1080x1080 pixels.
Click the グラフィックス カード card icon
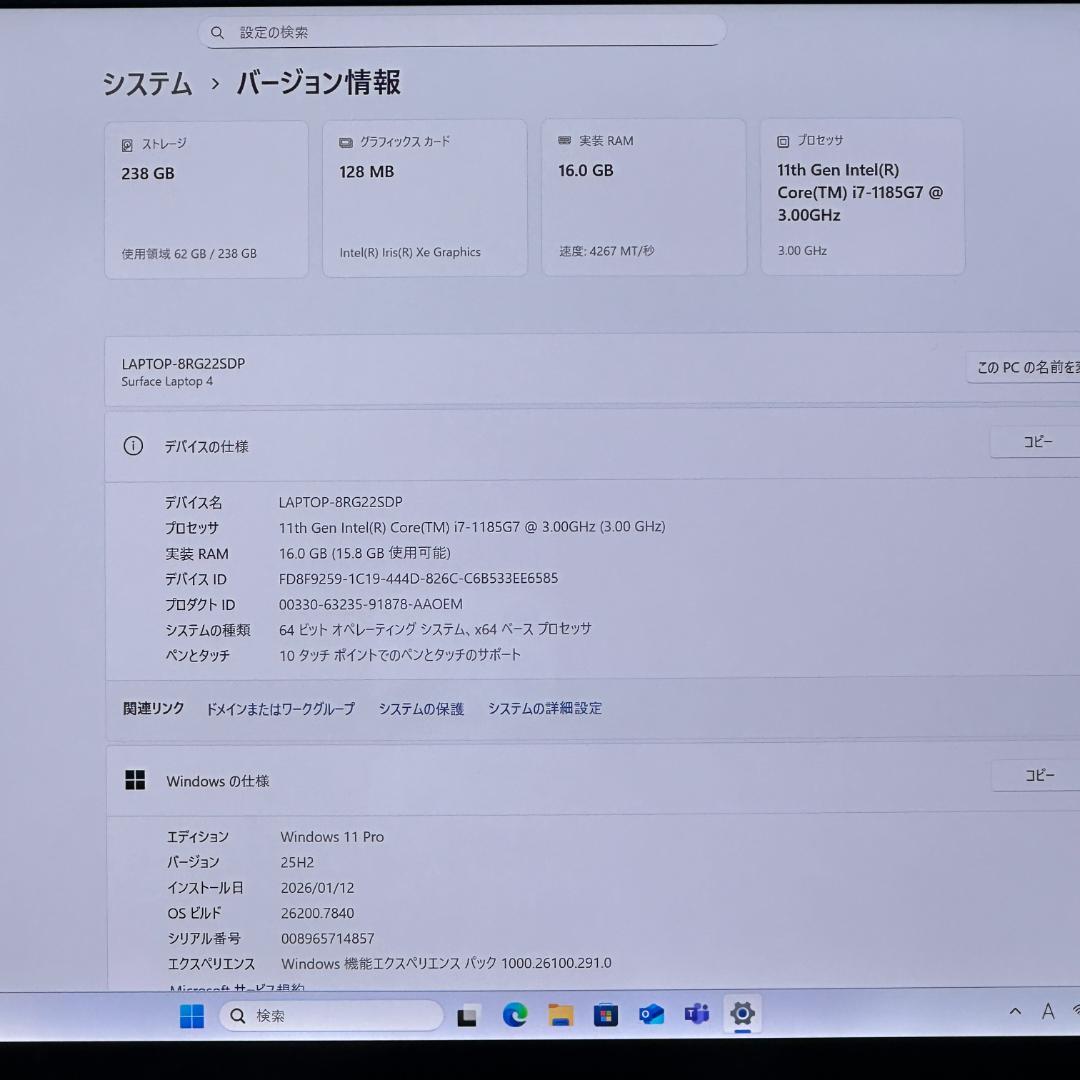[x=346, y=142]
